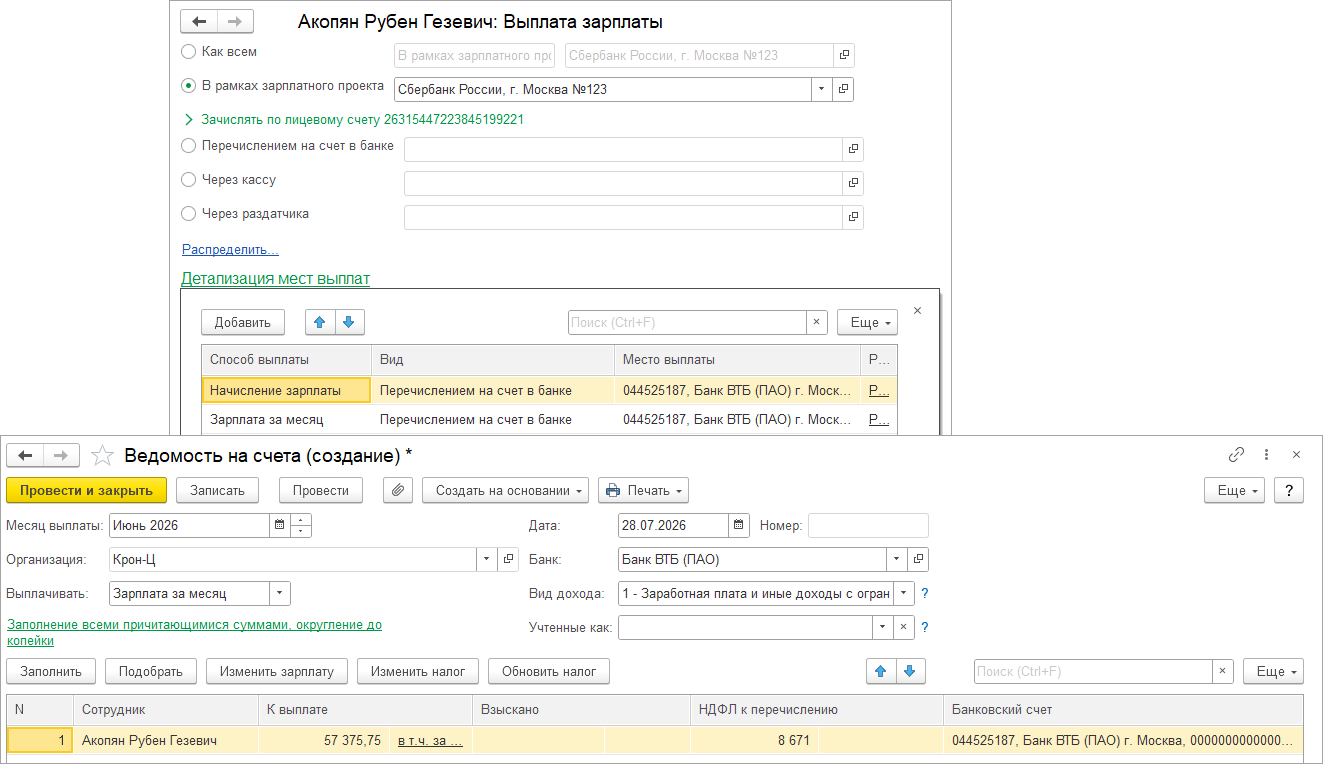Screen dimensions: 1323x764
Task: Open Еще menu in Детализация panel
Action: point(867,322)
